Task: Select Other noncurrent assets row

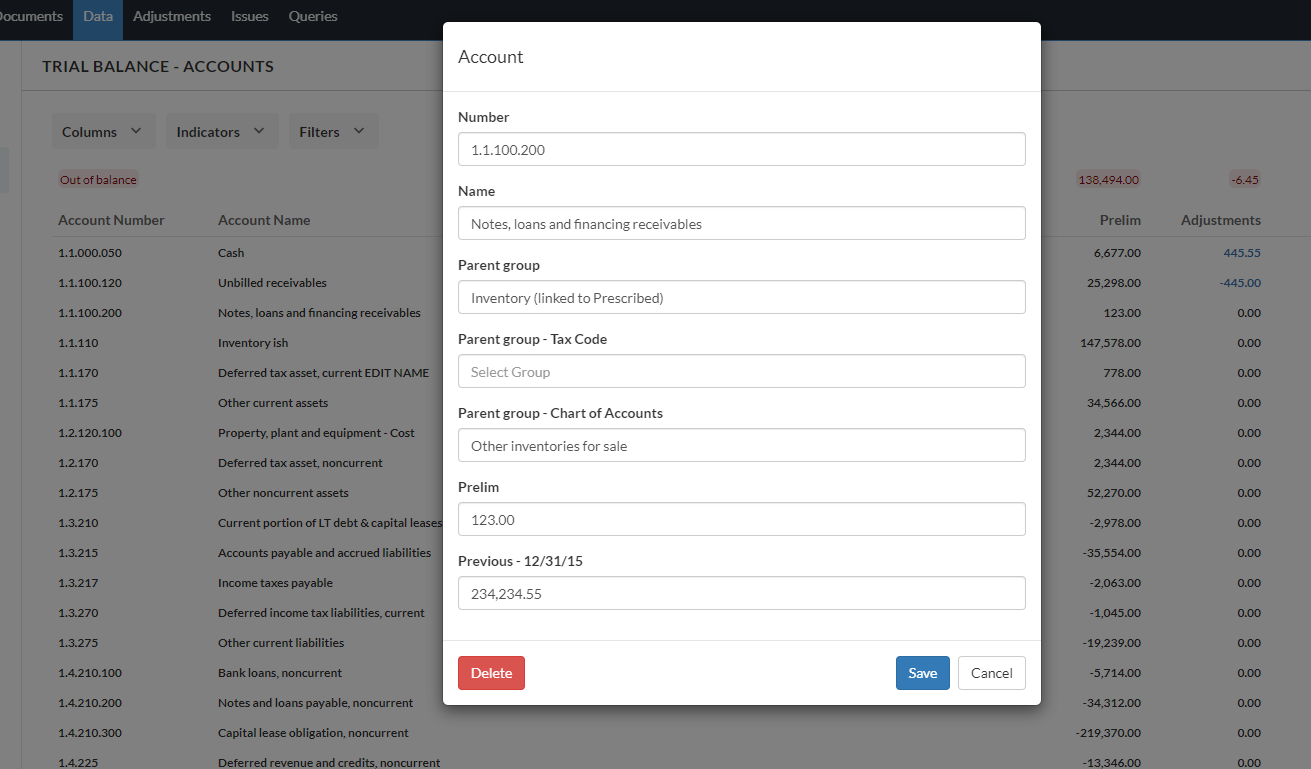Action: point(283,493)
